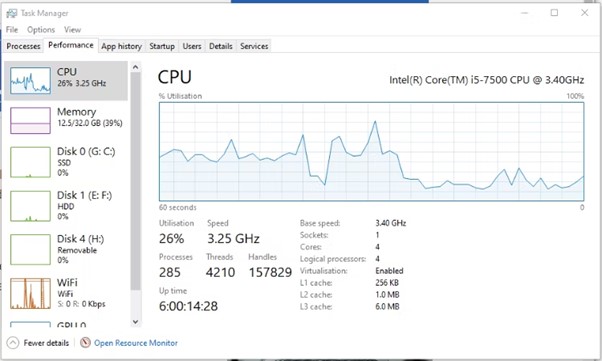This screenshot has height=361, width=602.
Task: Open the Options menu
Action: 41,30
